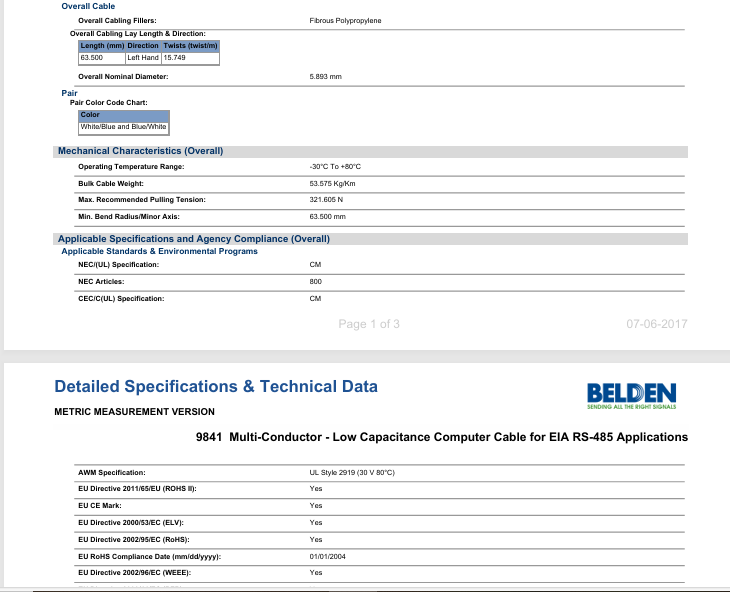Screen dimensions: 730x592
Task: Click the 'NEC/(UL) Specification:' label
Action: tap(119, 264)
